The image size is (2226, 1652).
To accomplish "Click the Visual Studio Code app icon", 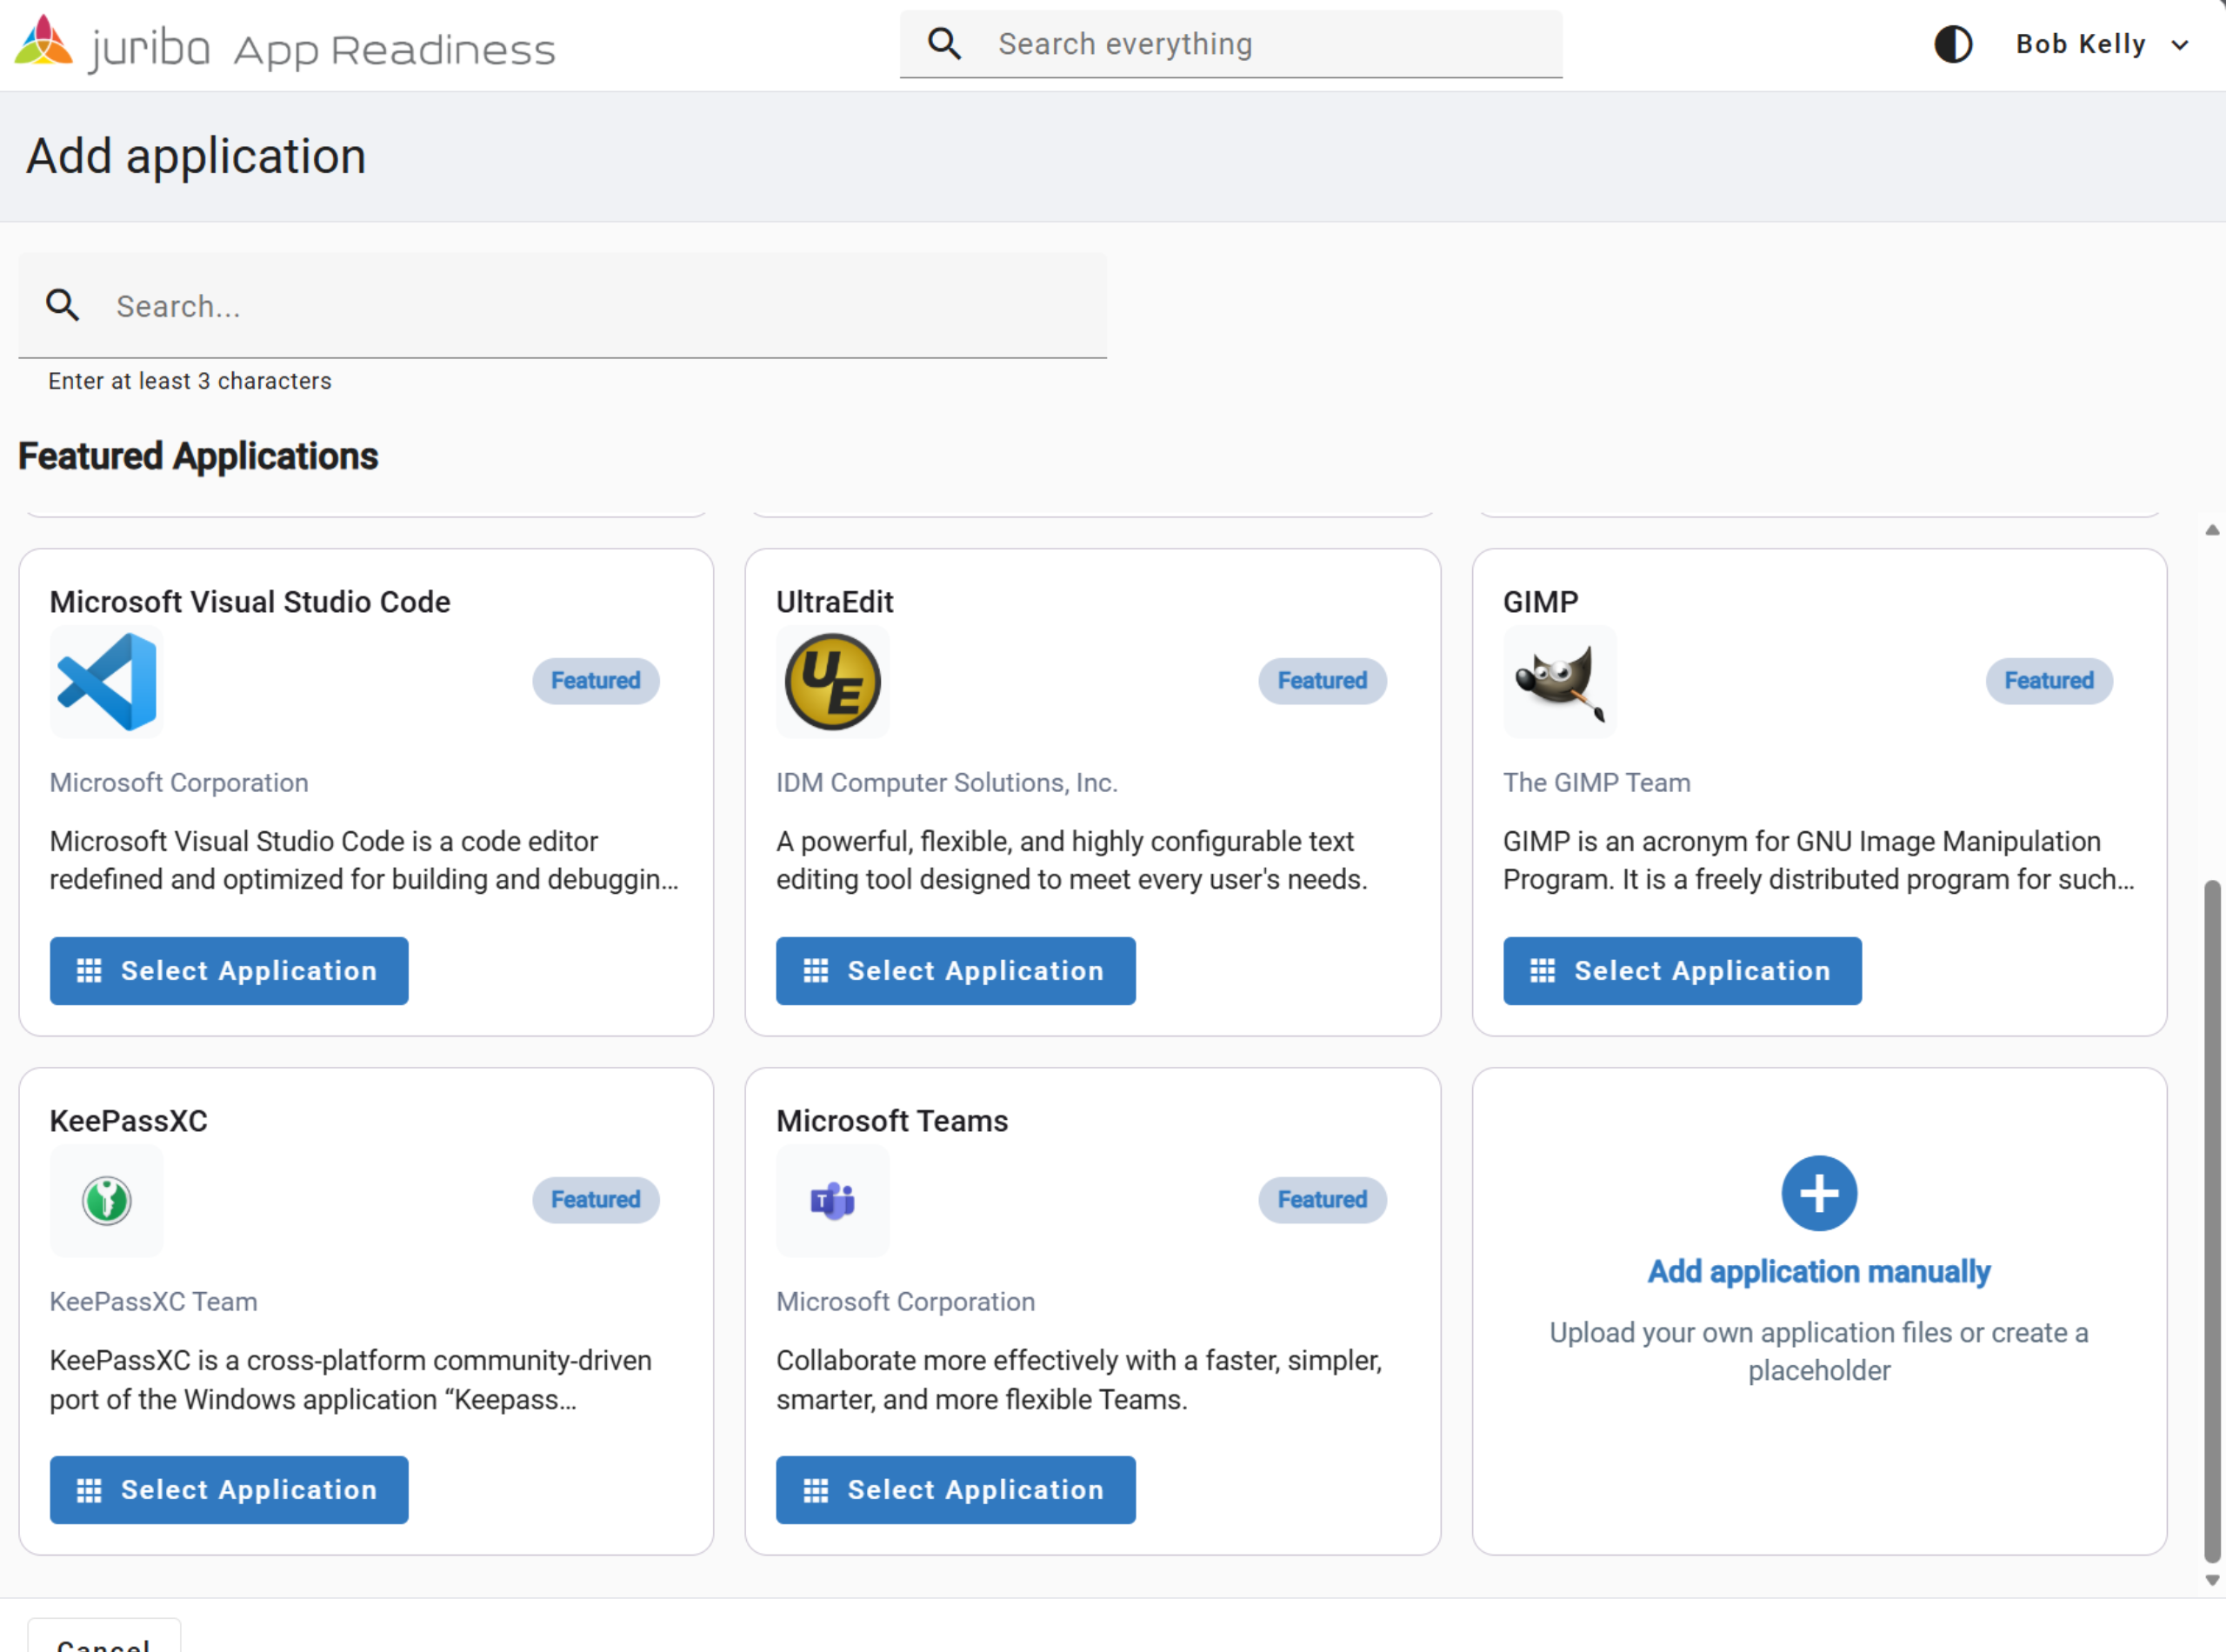I will click(x=107, y=682).
